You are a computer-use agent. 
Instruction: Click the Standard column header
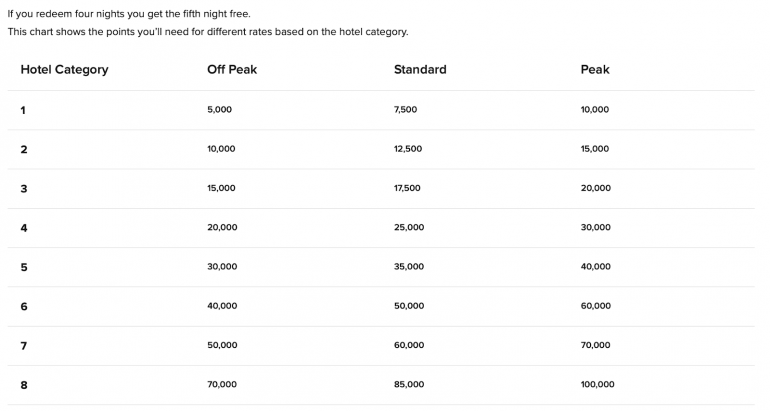click(420, 70)
